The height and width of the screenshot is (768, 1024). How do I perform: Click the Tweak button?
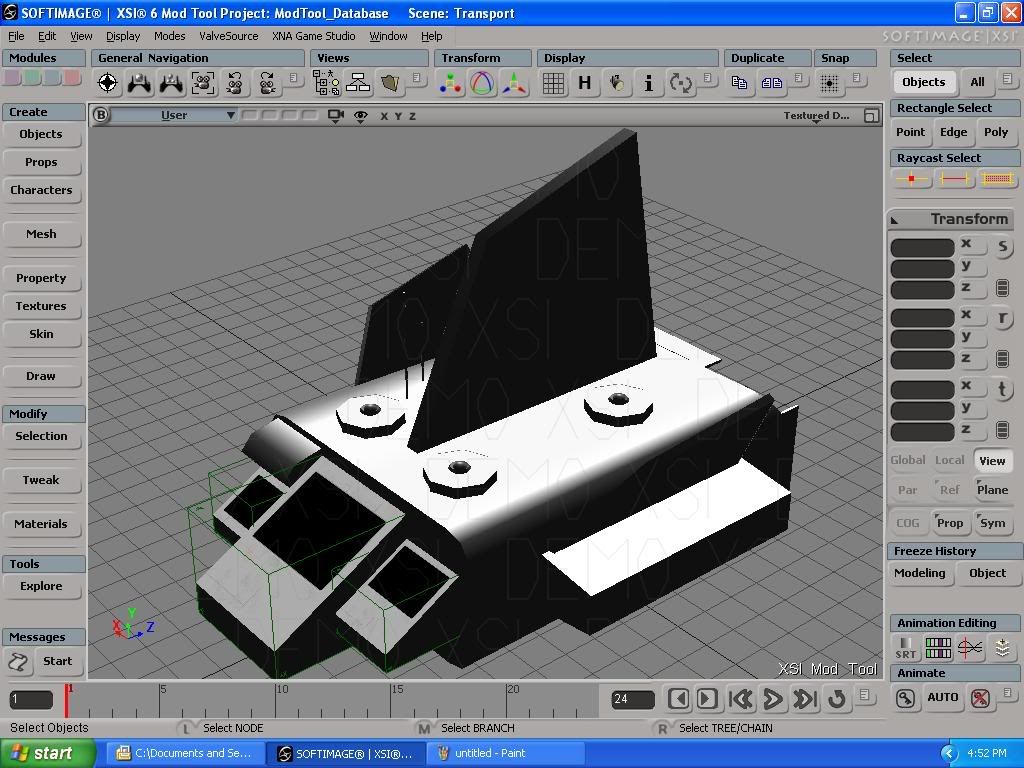(x=41, y=480)
